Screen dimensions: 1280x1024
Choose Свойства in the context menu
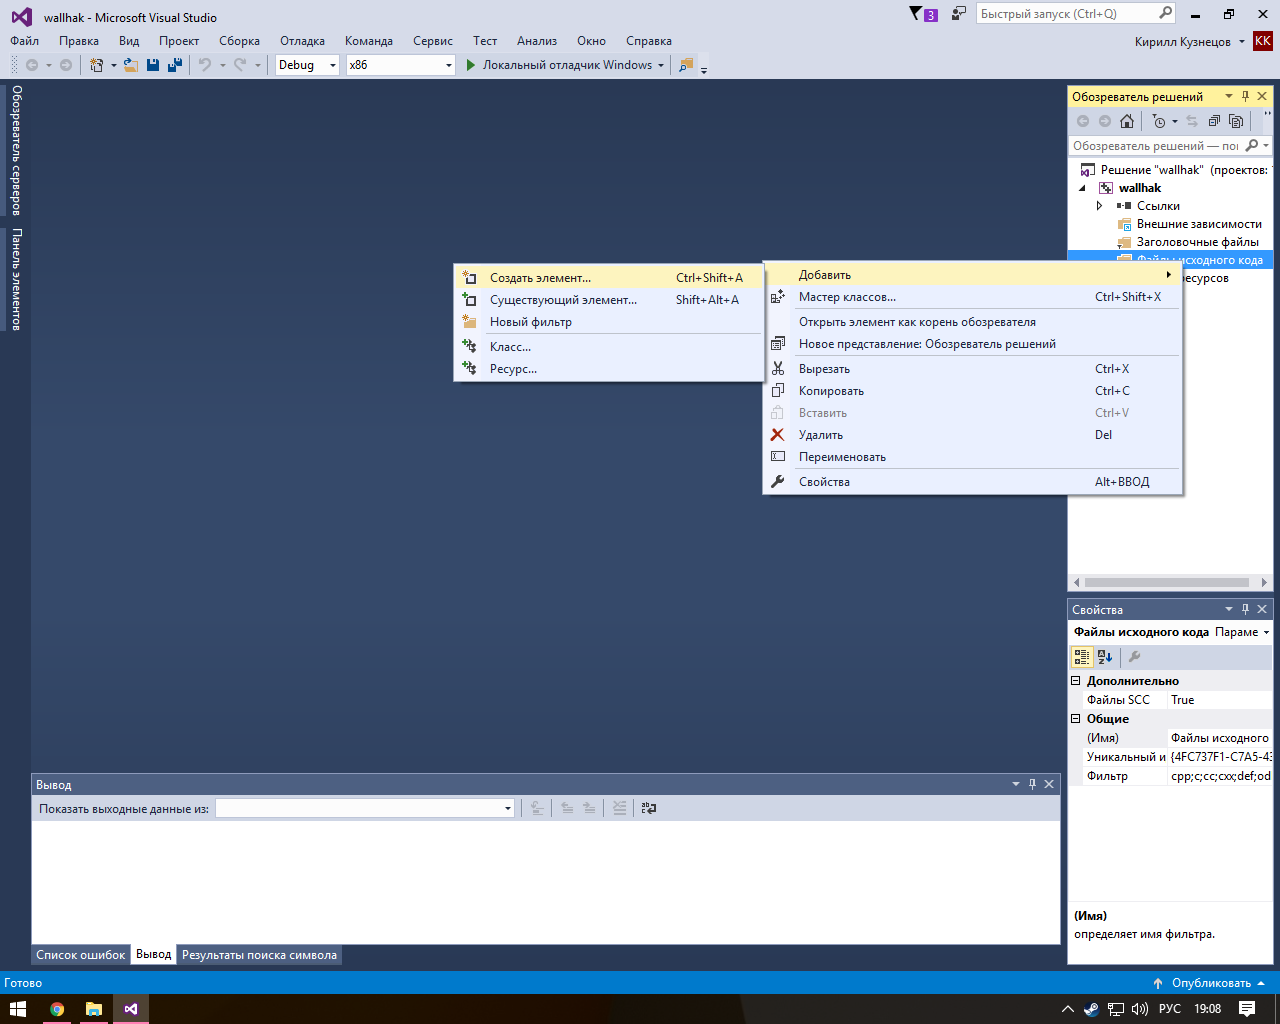click(x=973, y=482)
